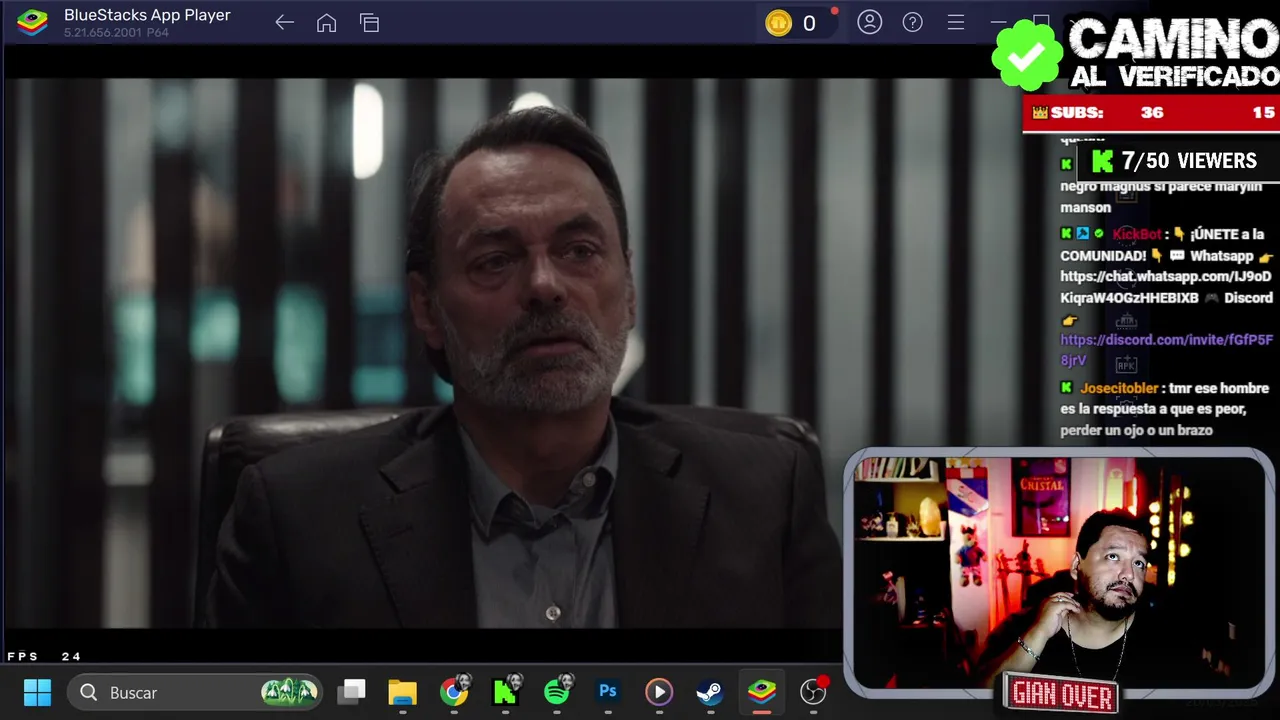Click the search highlight flowers icon
This screenshot has height=720, width=1280.
289,692
